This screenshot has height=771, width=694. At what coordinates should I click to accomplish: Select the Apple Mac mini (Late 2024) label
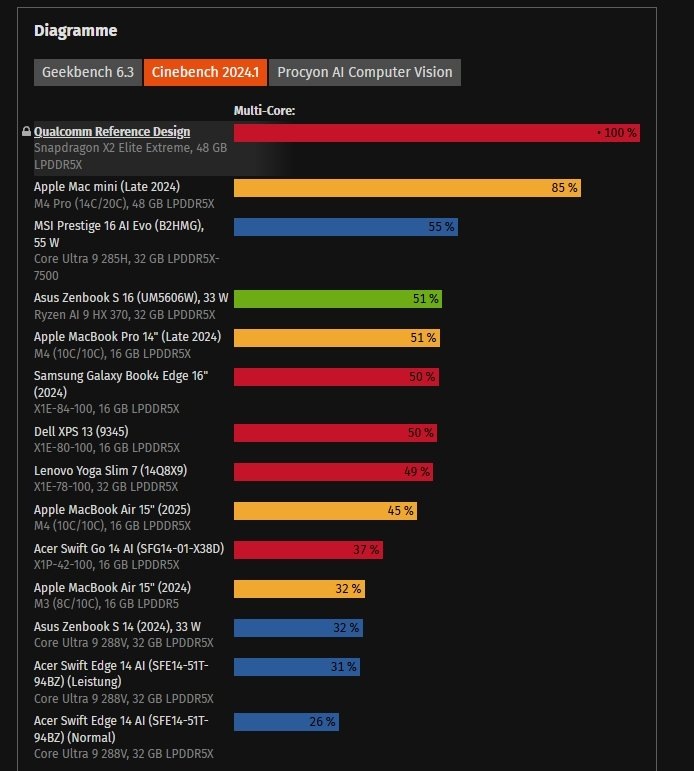point(107,187)
